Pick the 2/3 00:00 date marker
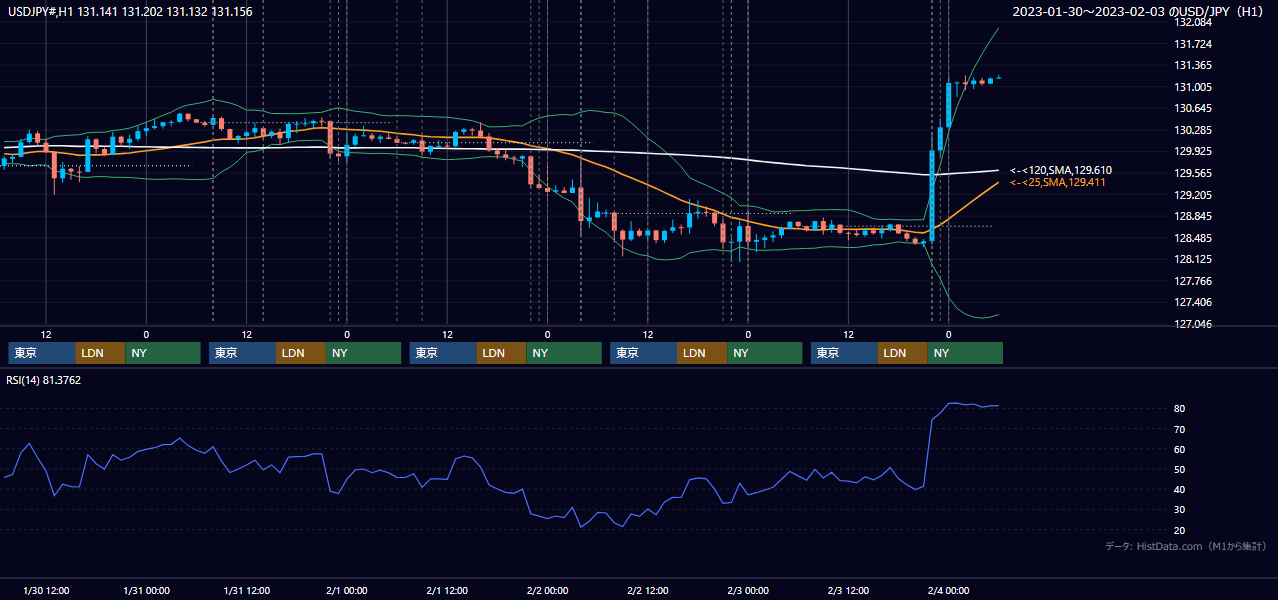This screenshot has width=1278, height=600. 748,590
